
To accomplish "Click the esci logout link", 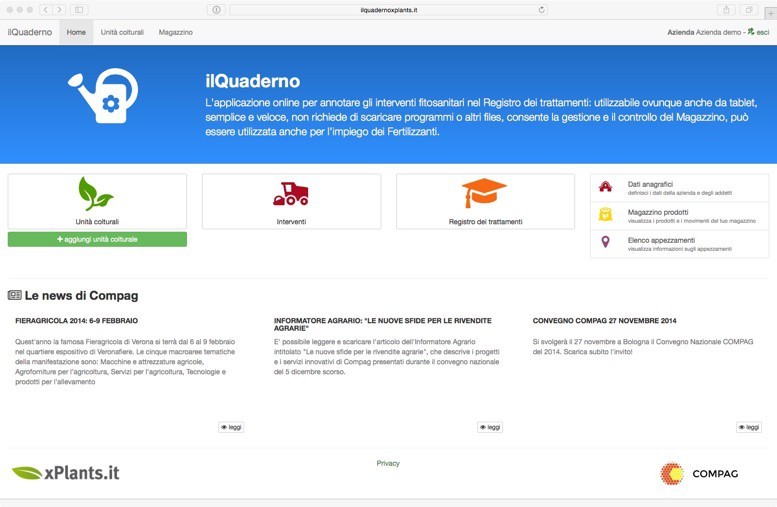I will tap(763, 32).
